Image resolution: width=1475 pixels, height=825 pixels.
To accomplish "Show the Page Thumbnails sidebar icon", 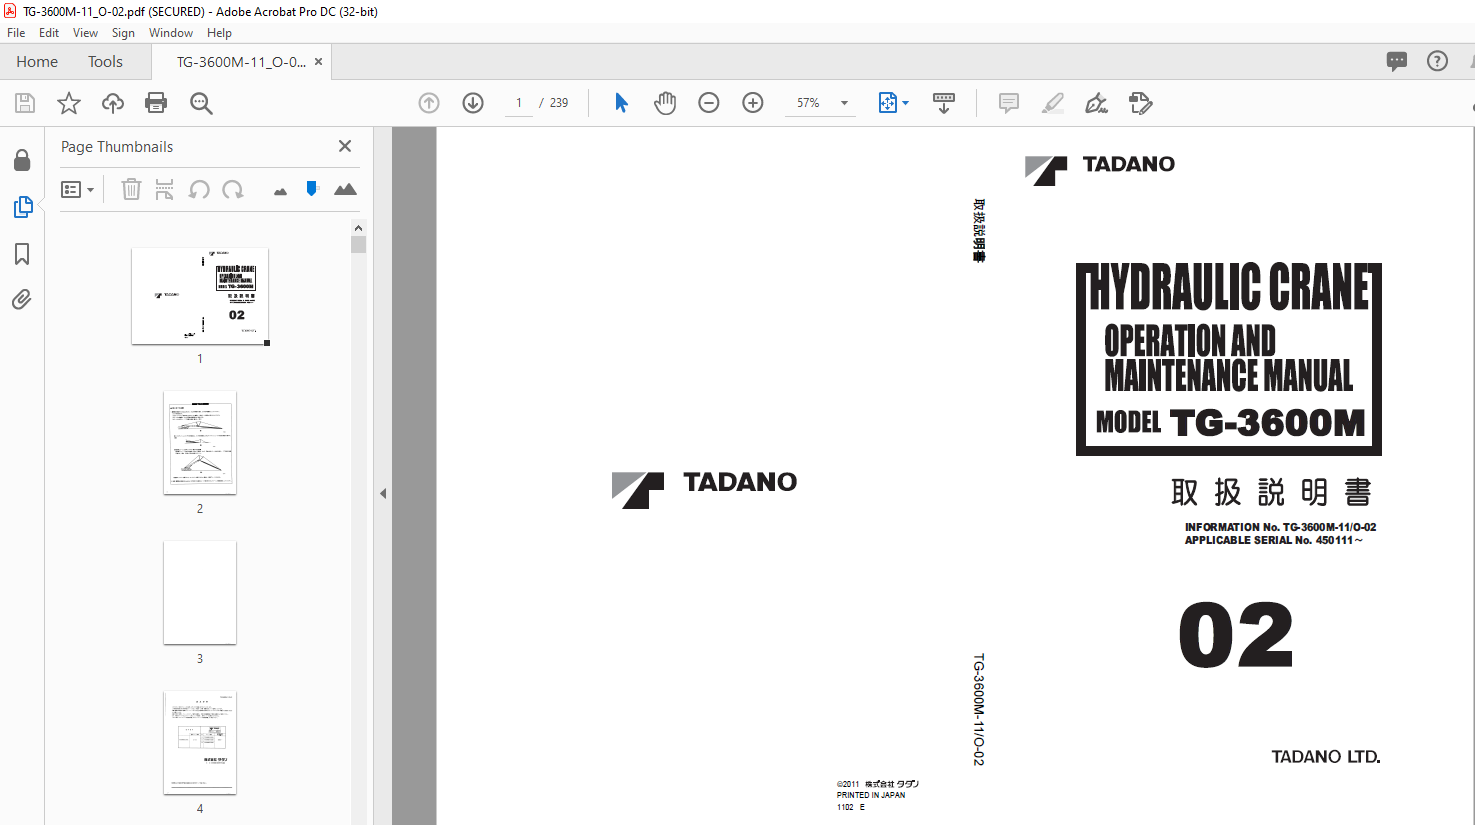I will coord(22,207).
